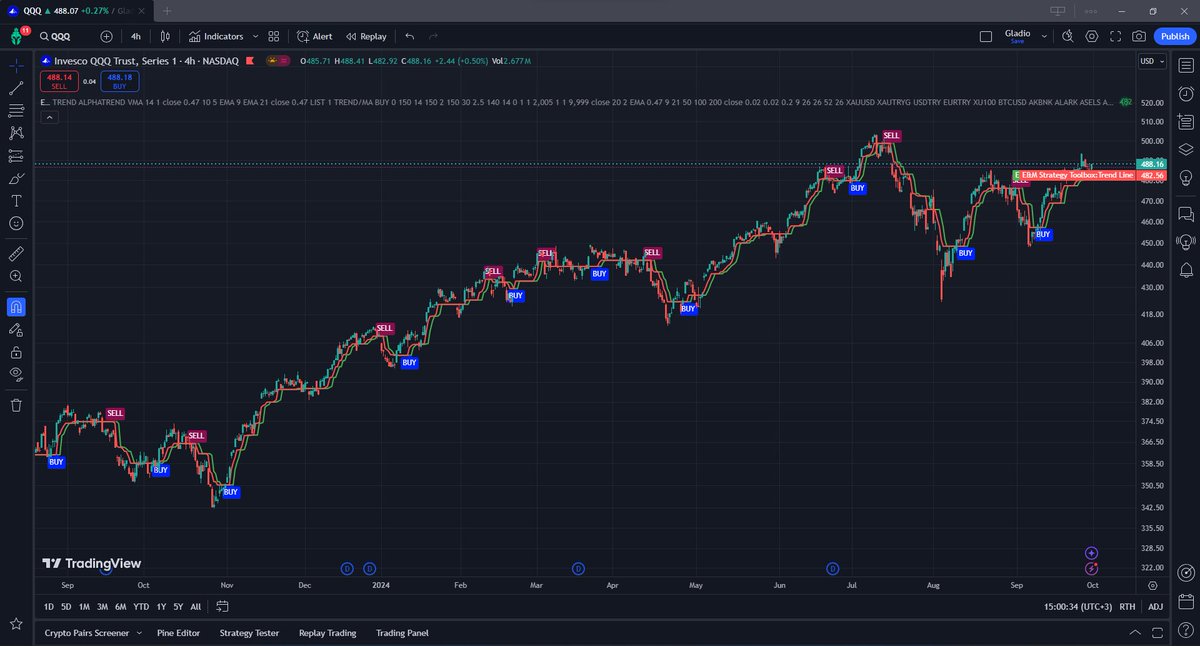1200x646 pixels.
Task: Take a chart snapshot with camera
Action: [1139, 36]
